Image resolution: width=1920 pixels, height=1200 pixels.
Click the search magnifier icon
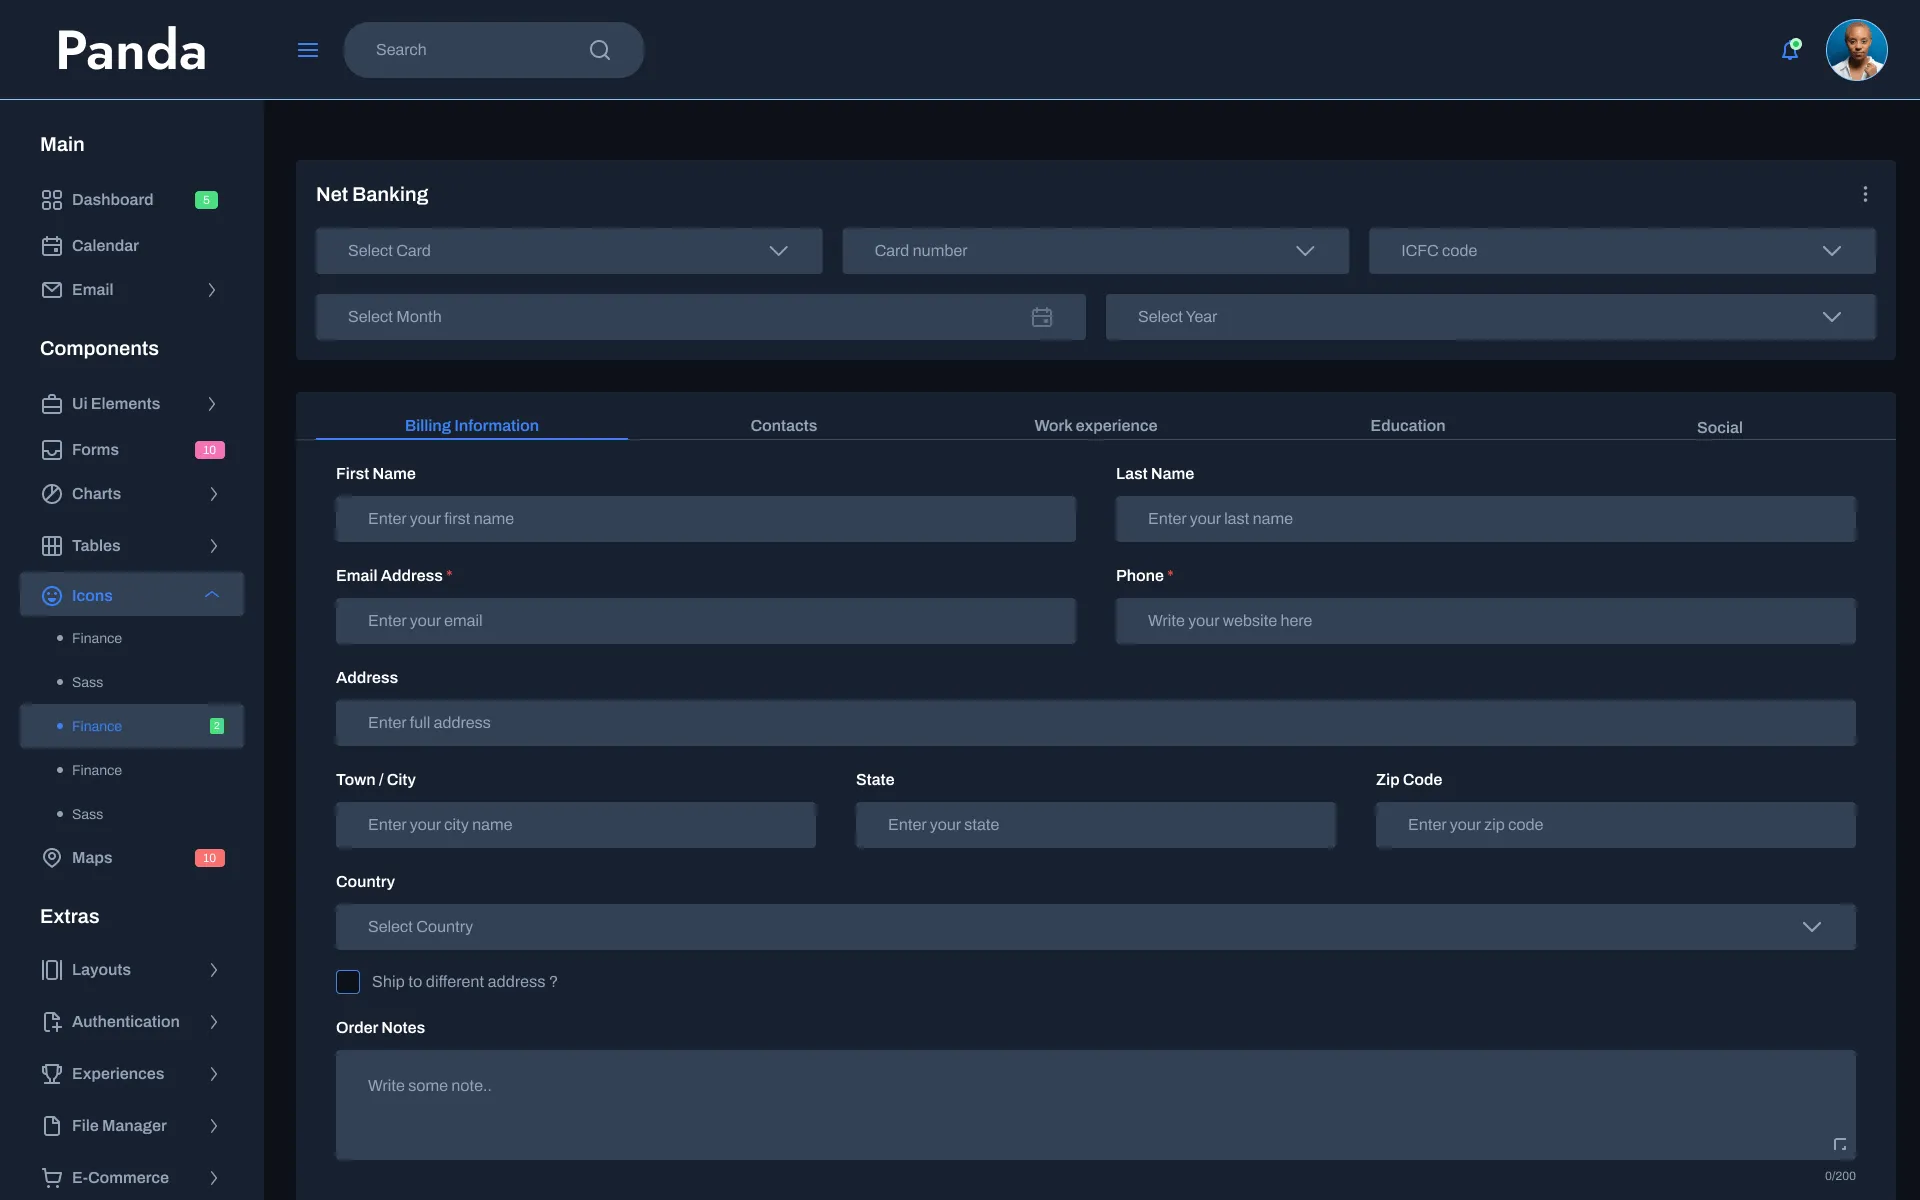tap(599, 50)
